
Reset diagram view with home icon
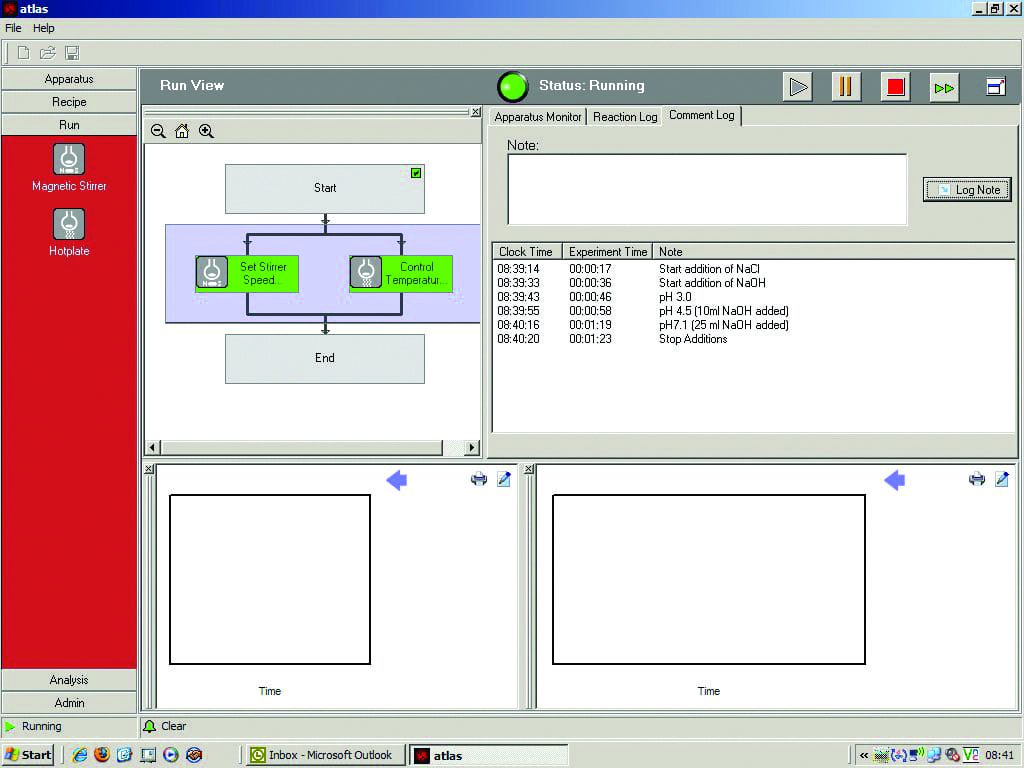tap(182, 131)
